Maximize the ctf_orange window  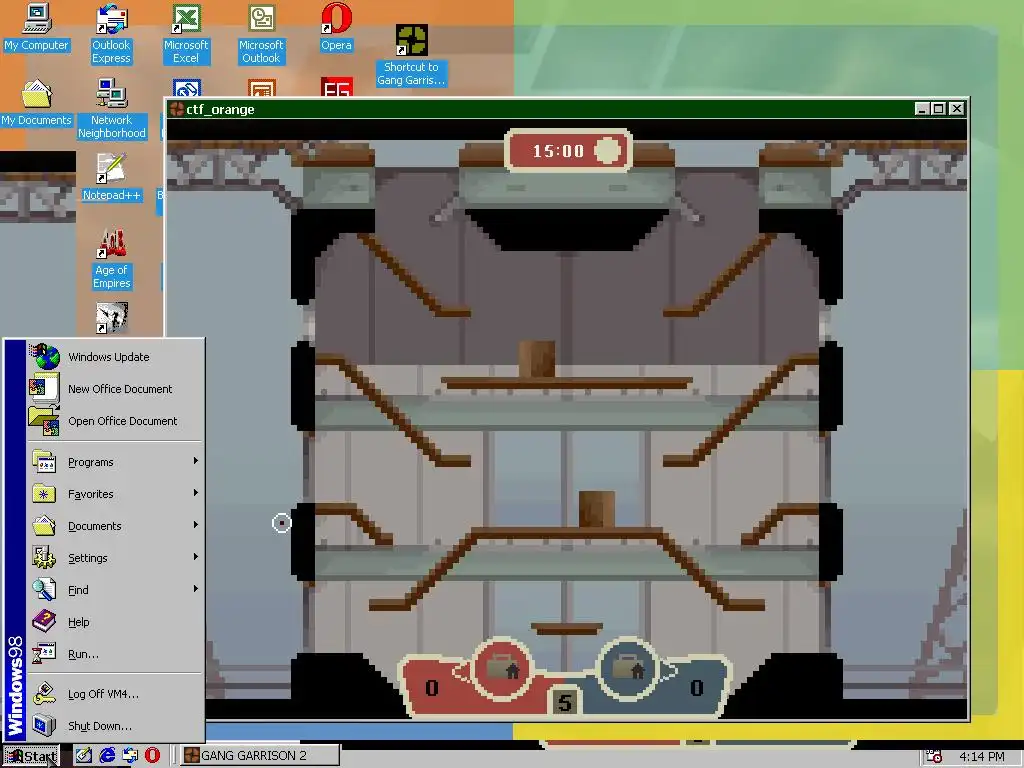click(938, 108)
